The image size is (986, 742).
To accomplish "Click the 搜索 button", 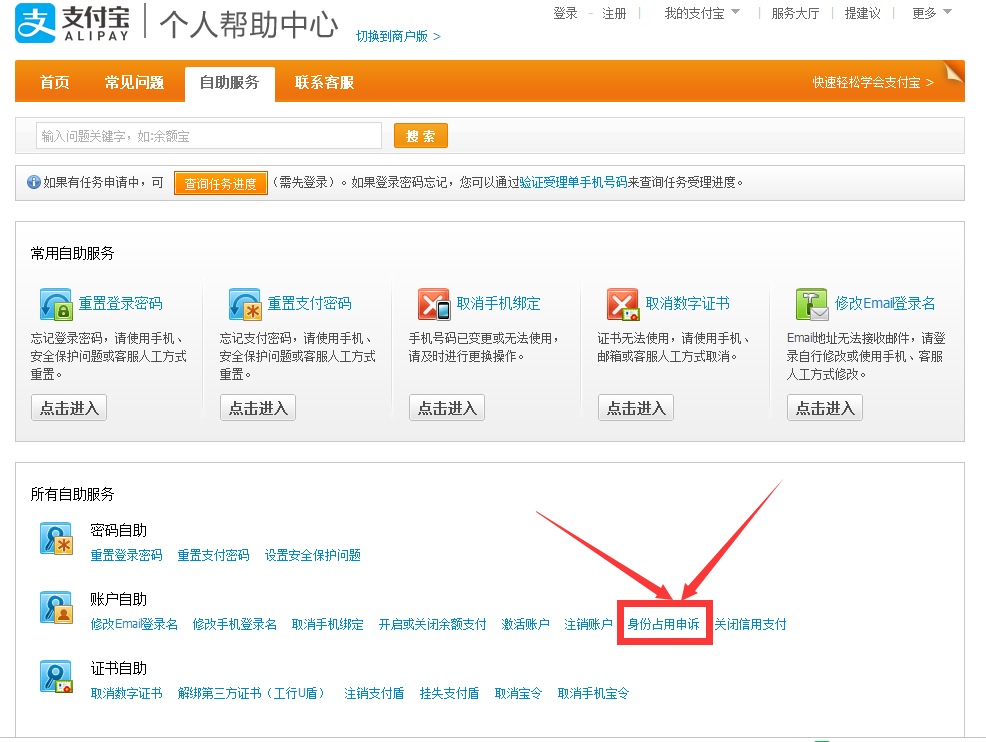I will tap(420, 136).
